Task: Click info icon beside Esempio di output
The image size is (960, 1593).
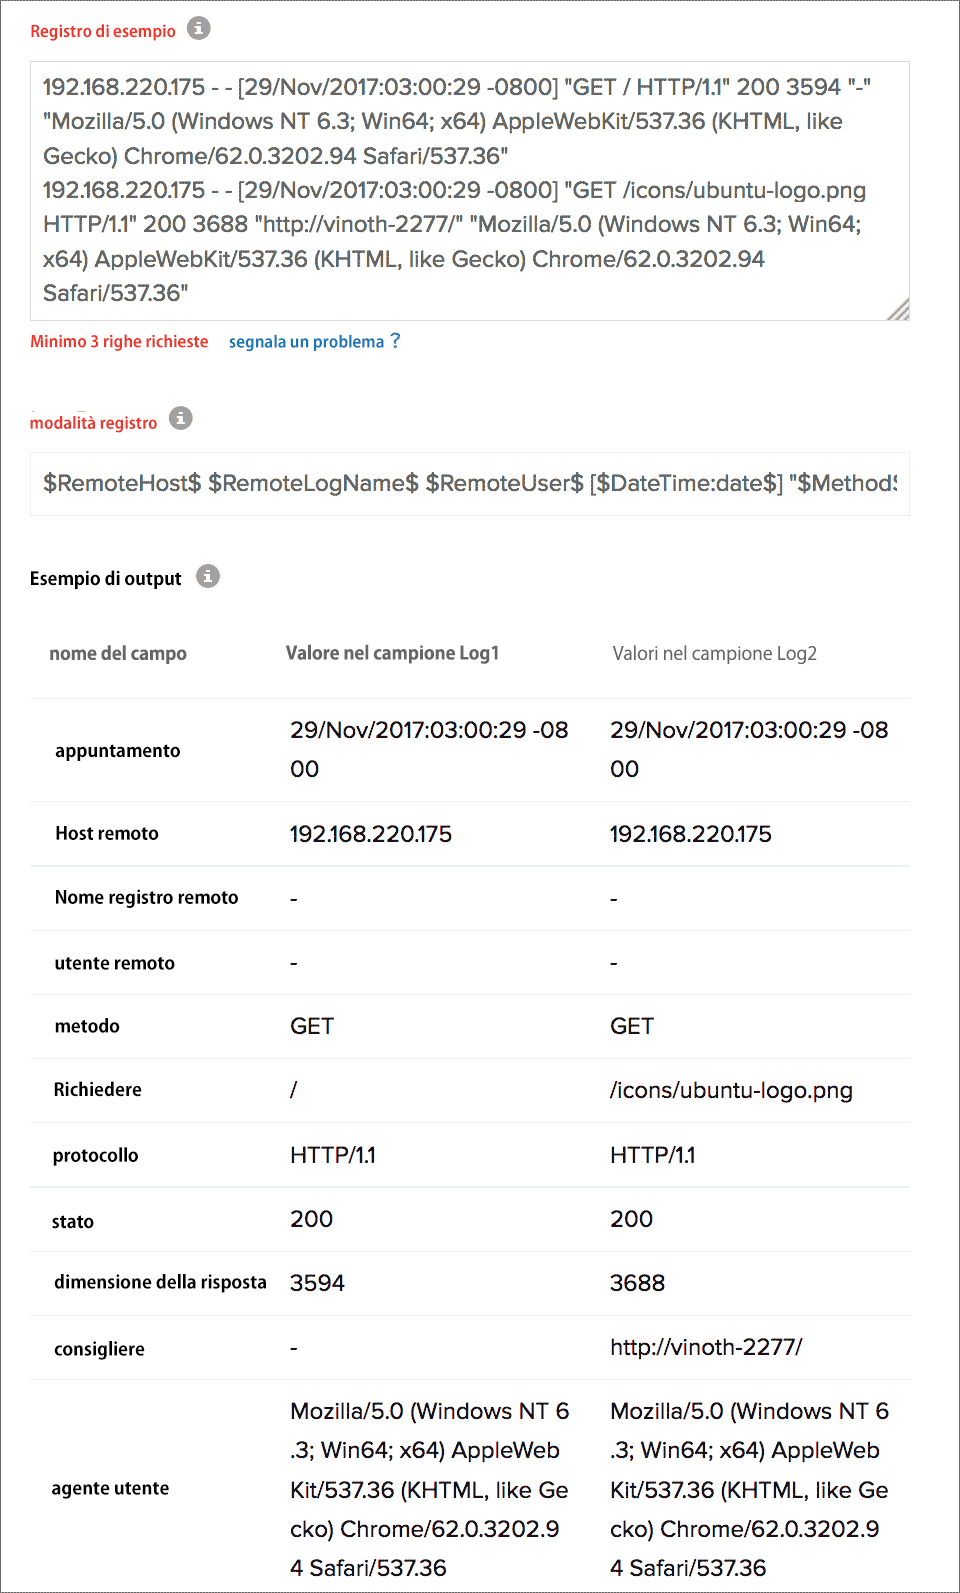Action: pos(207,576)
